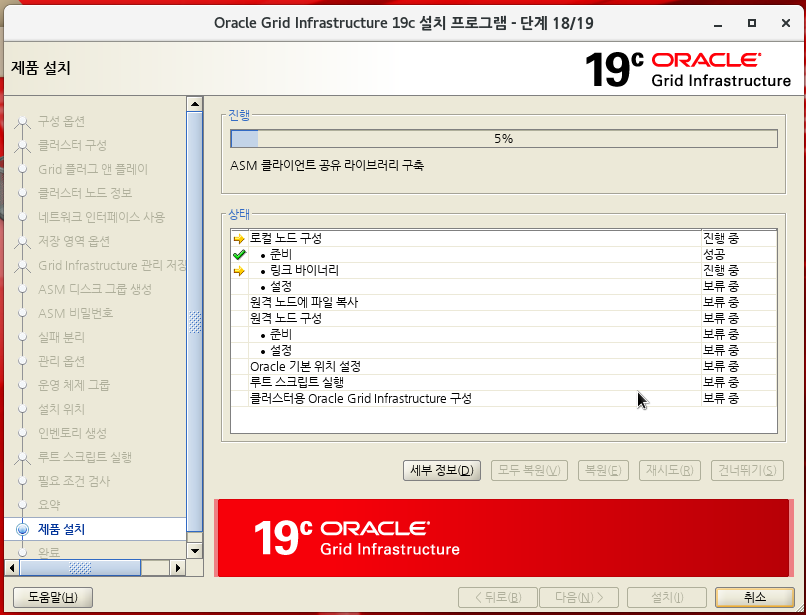Select the 클러스터 구성 step
The height and width of the screenshot is (615, 806).
coord(72,145)
